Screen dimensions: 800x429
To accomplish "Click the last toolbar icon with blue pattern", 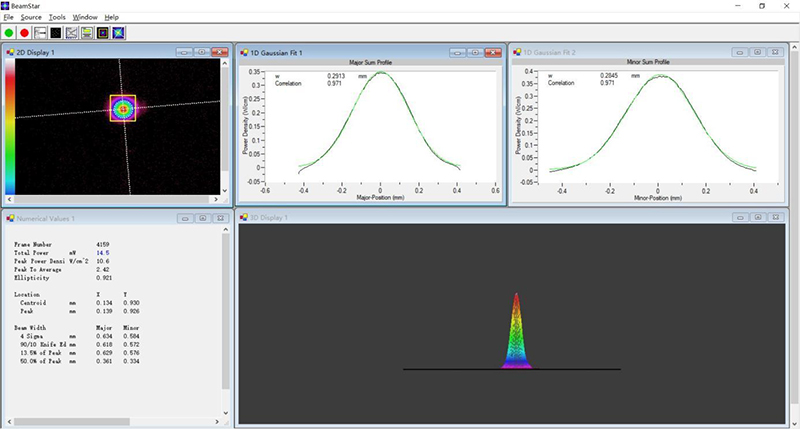I will pos(118,33).
